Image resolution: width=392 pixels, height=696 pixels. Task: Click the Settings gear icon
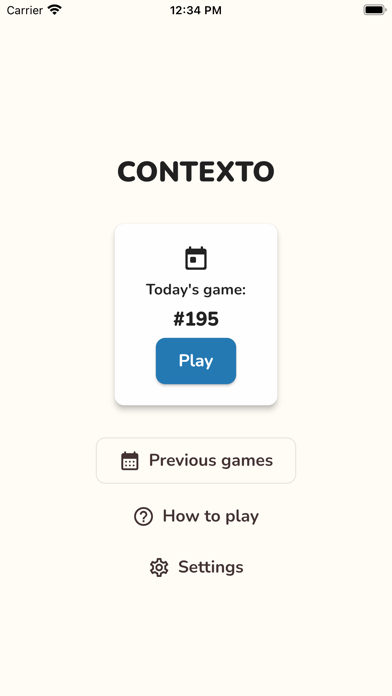[x=159, y=567]
